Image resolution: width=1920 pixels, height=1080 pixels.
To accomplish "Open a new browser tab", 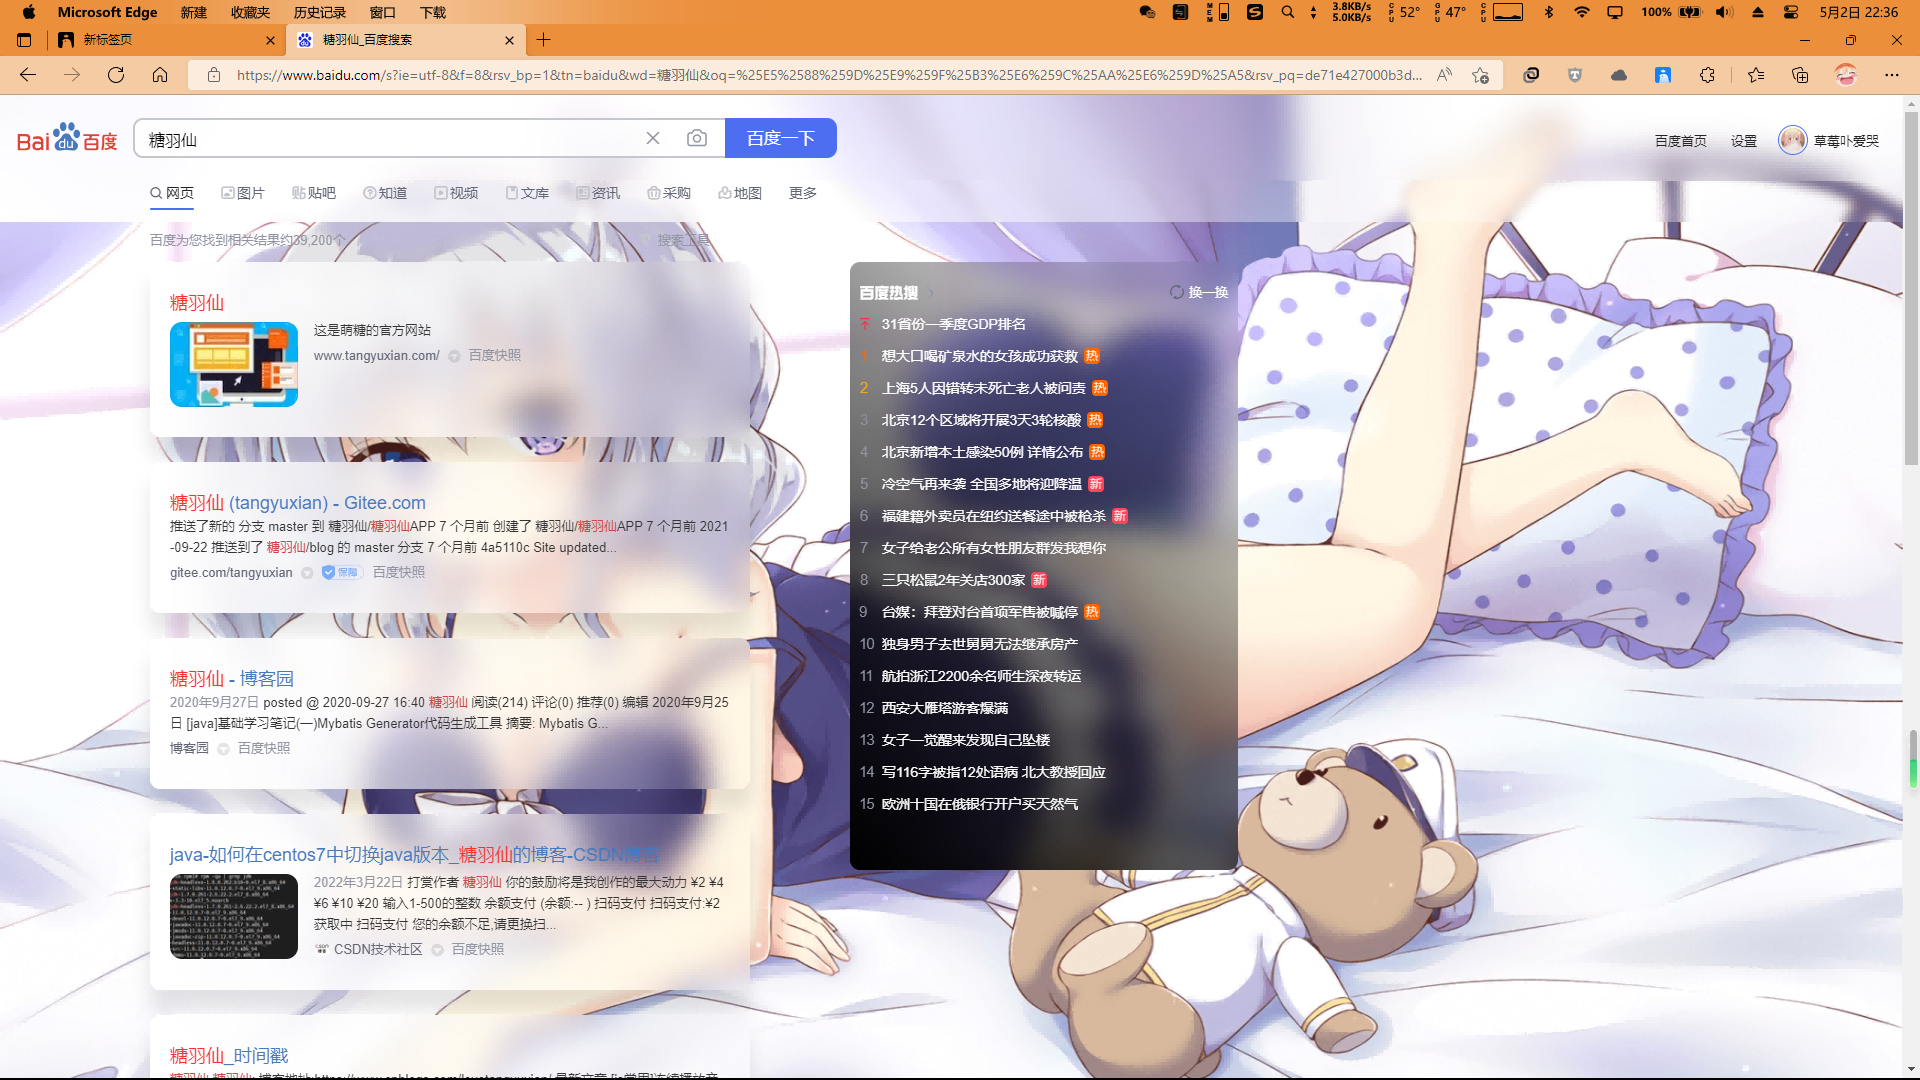I will (x=543, y=40).
